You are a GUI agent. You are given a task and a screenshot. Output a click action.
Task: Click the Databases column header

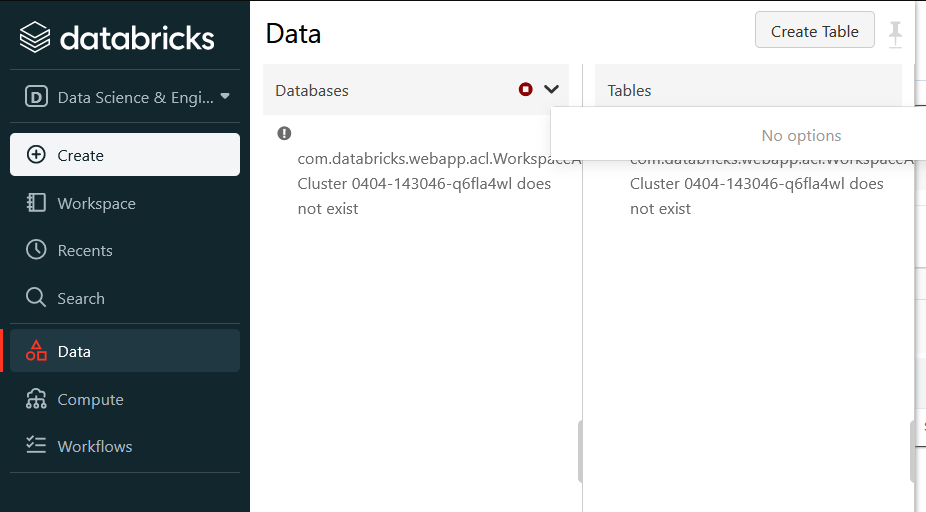coord(312,90)
